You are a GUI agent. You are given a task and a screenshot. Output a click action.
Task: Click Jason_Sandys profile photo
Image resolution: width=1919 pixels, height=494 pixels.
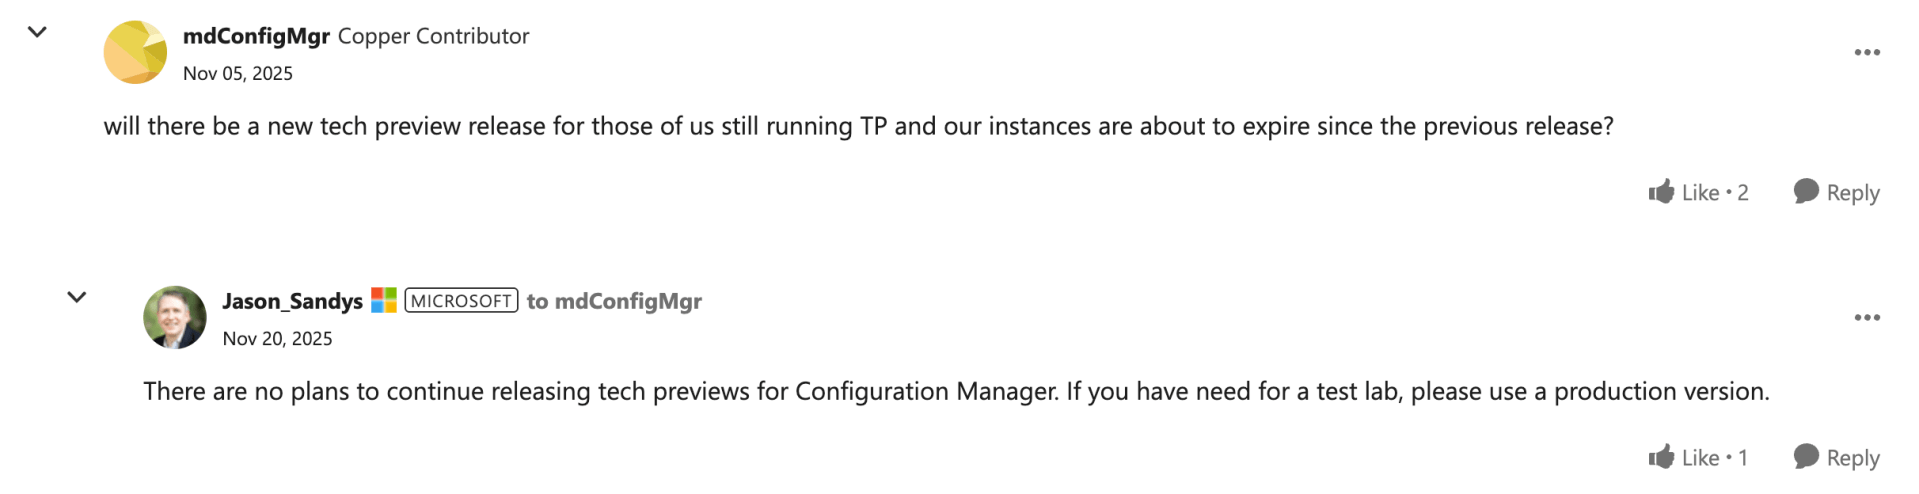(x=175, y=317)
